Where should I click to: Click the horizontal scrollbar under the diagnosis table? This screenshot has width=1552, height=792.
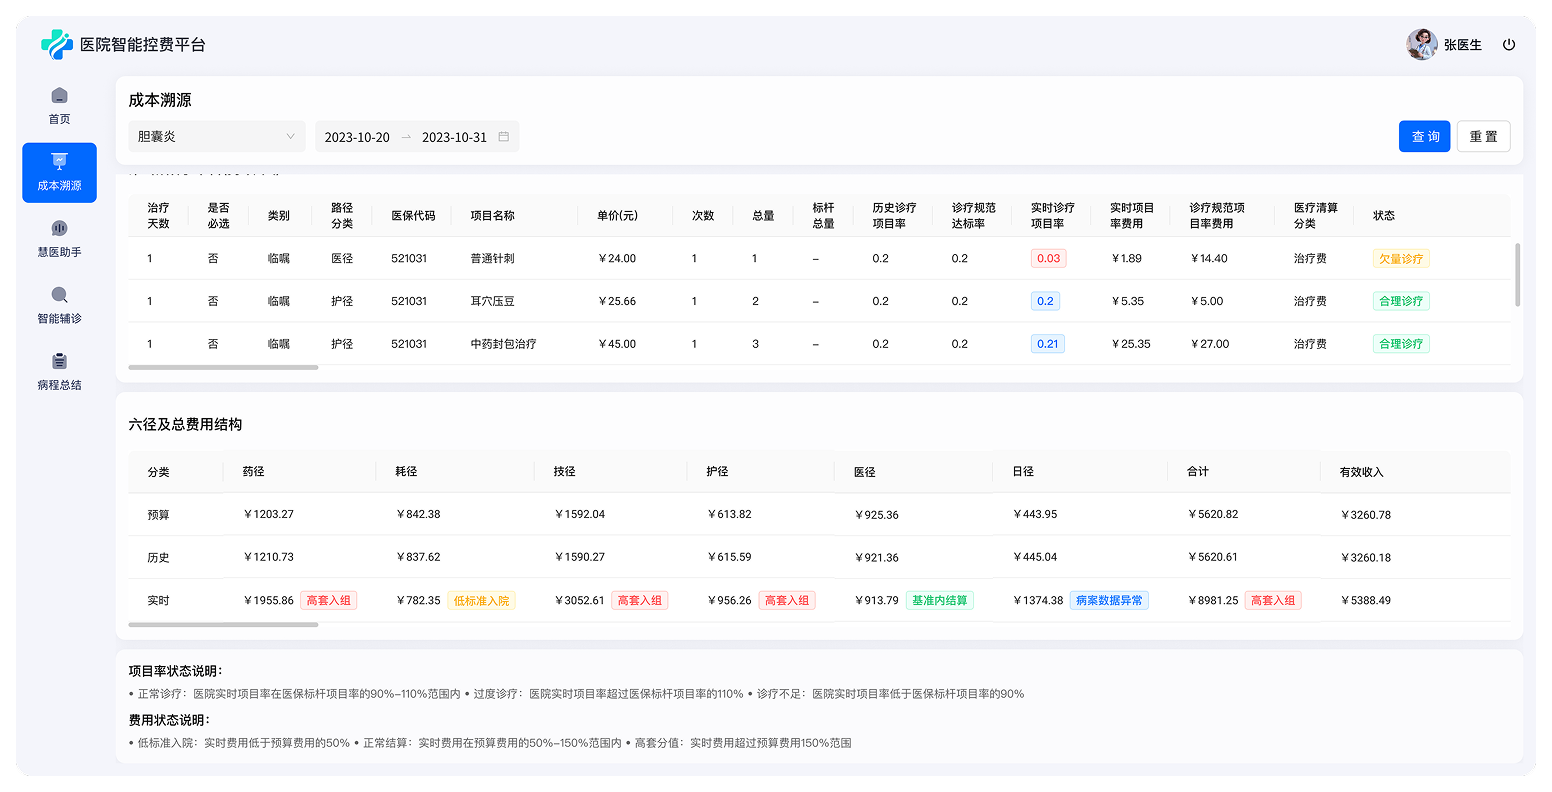pyautogui.click(x=222, y=367)
